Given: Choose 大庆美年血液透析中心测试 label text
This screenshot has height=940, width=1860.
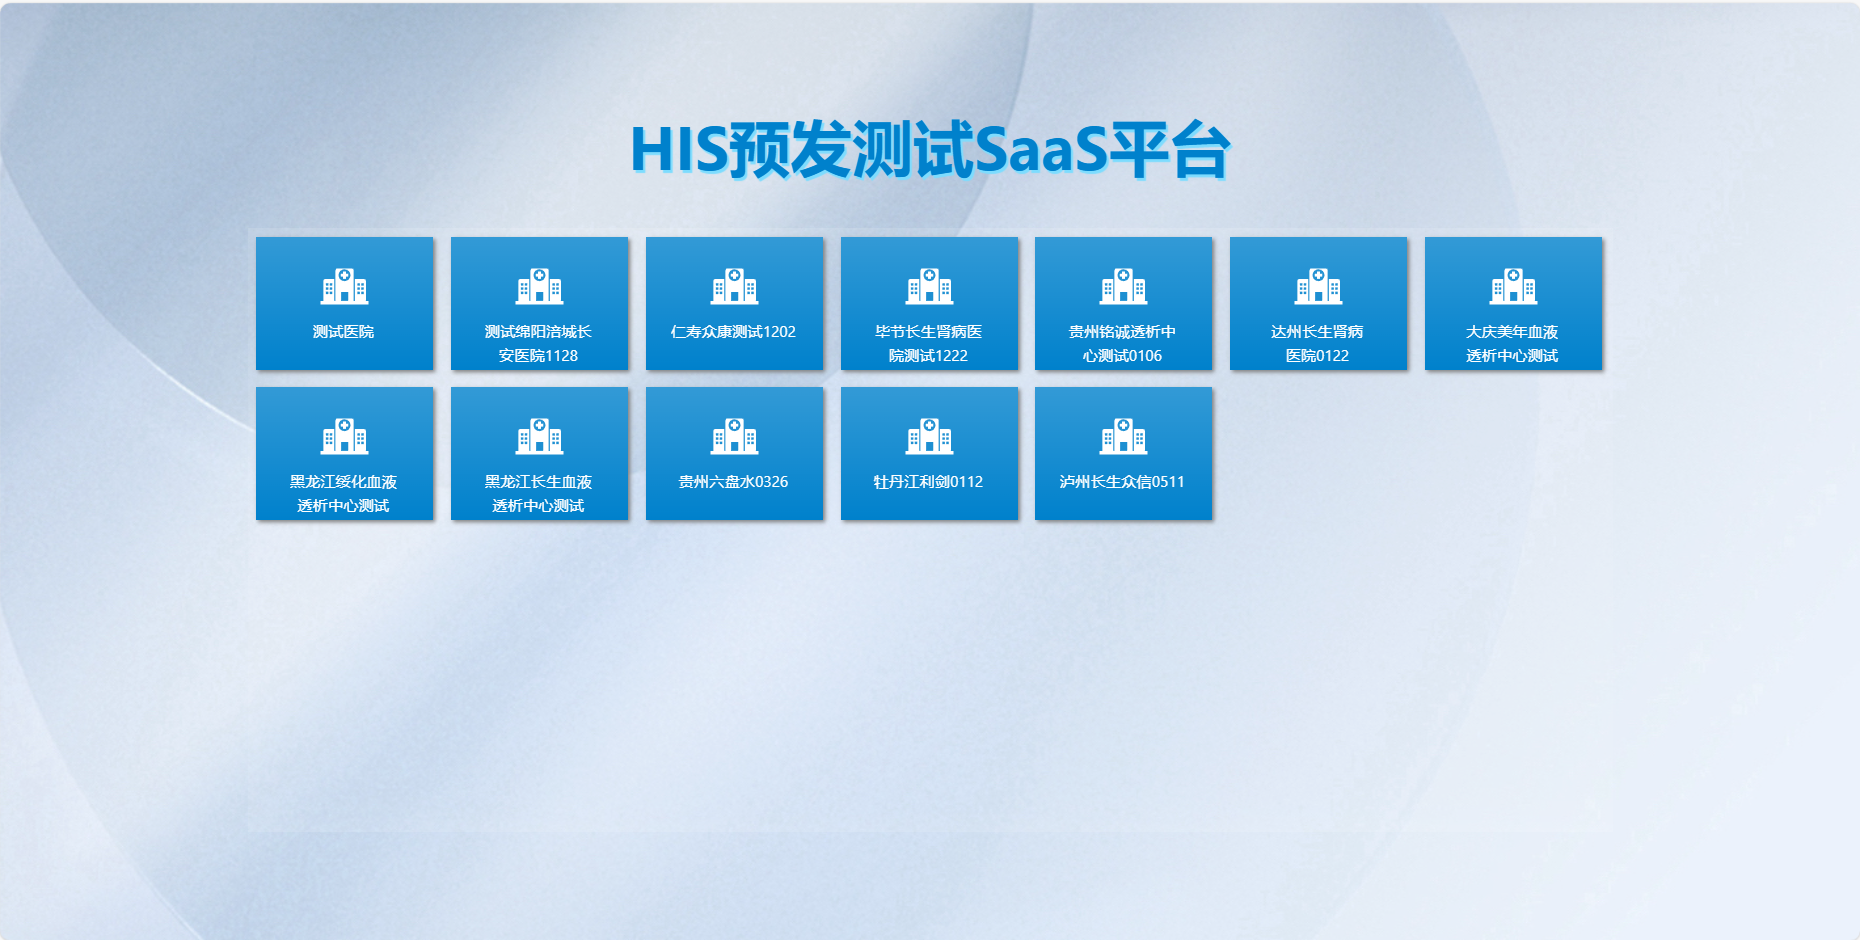Looking at the screenshot, I should tap(1513, 344).
